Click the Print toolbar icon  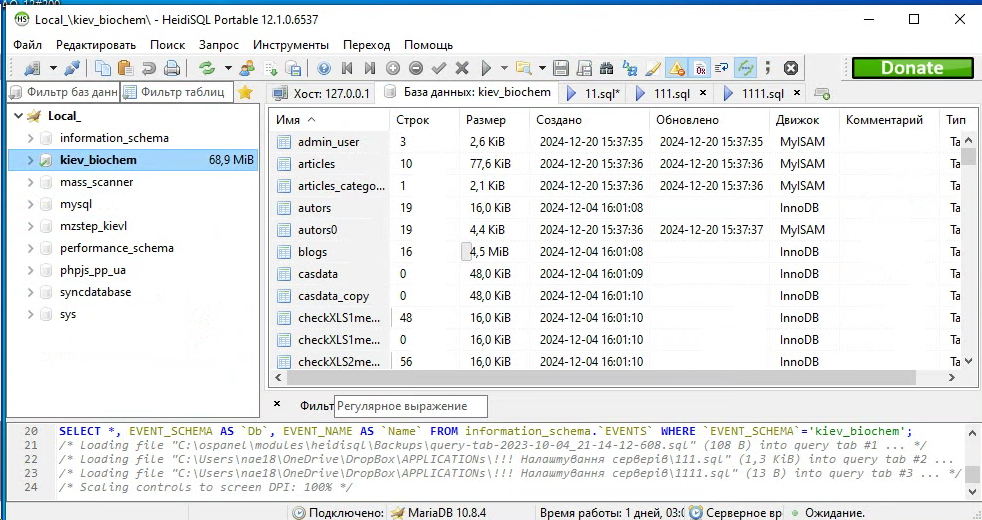(x=172, y=68)
